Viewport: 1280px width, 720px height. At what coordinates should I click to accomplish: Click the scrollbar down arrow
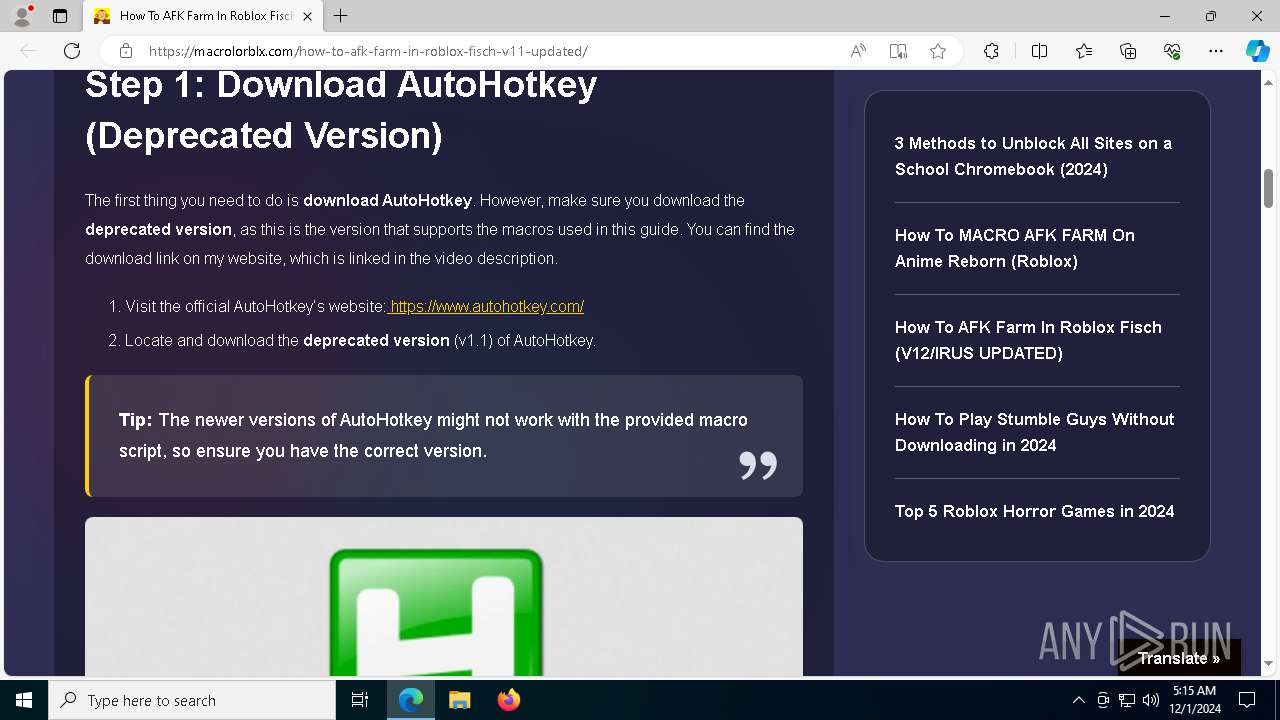coord(1268,663)
